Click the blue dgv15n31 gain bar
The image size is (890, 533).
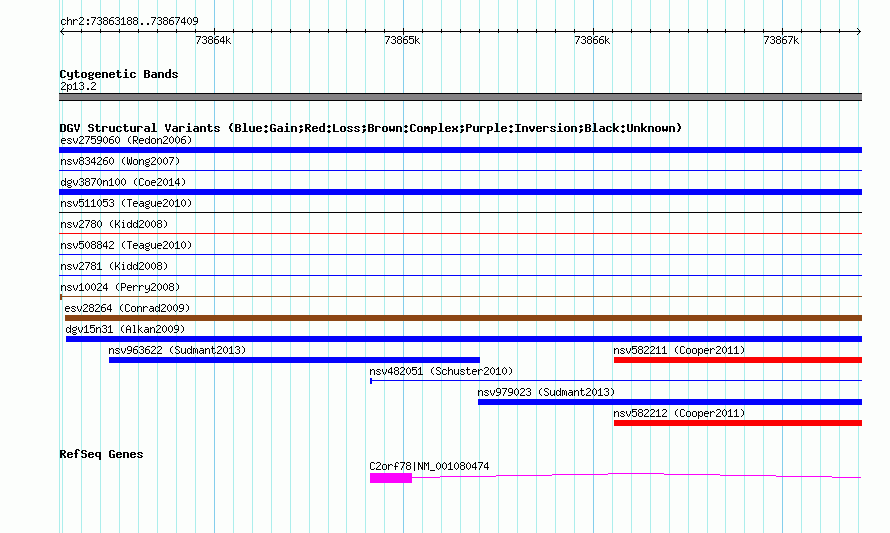[x=464, y=339]
